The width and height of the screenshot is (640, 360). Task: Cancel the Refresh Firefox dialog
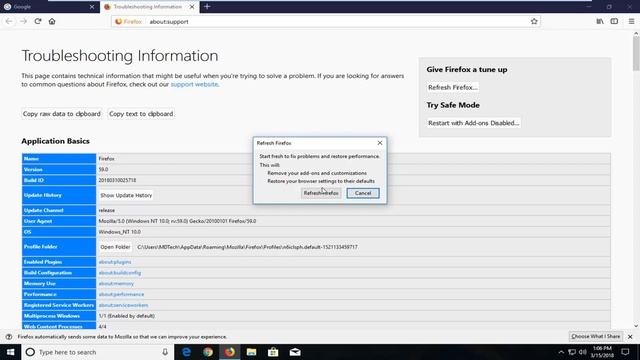(363, 193)
